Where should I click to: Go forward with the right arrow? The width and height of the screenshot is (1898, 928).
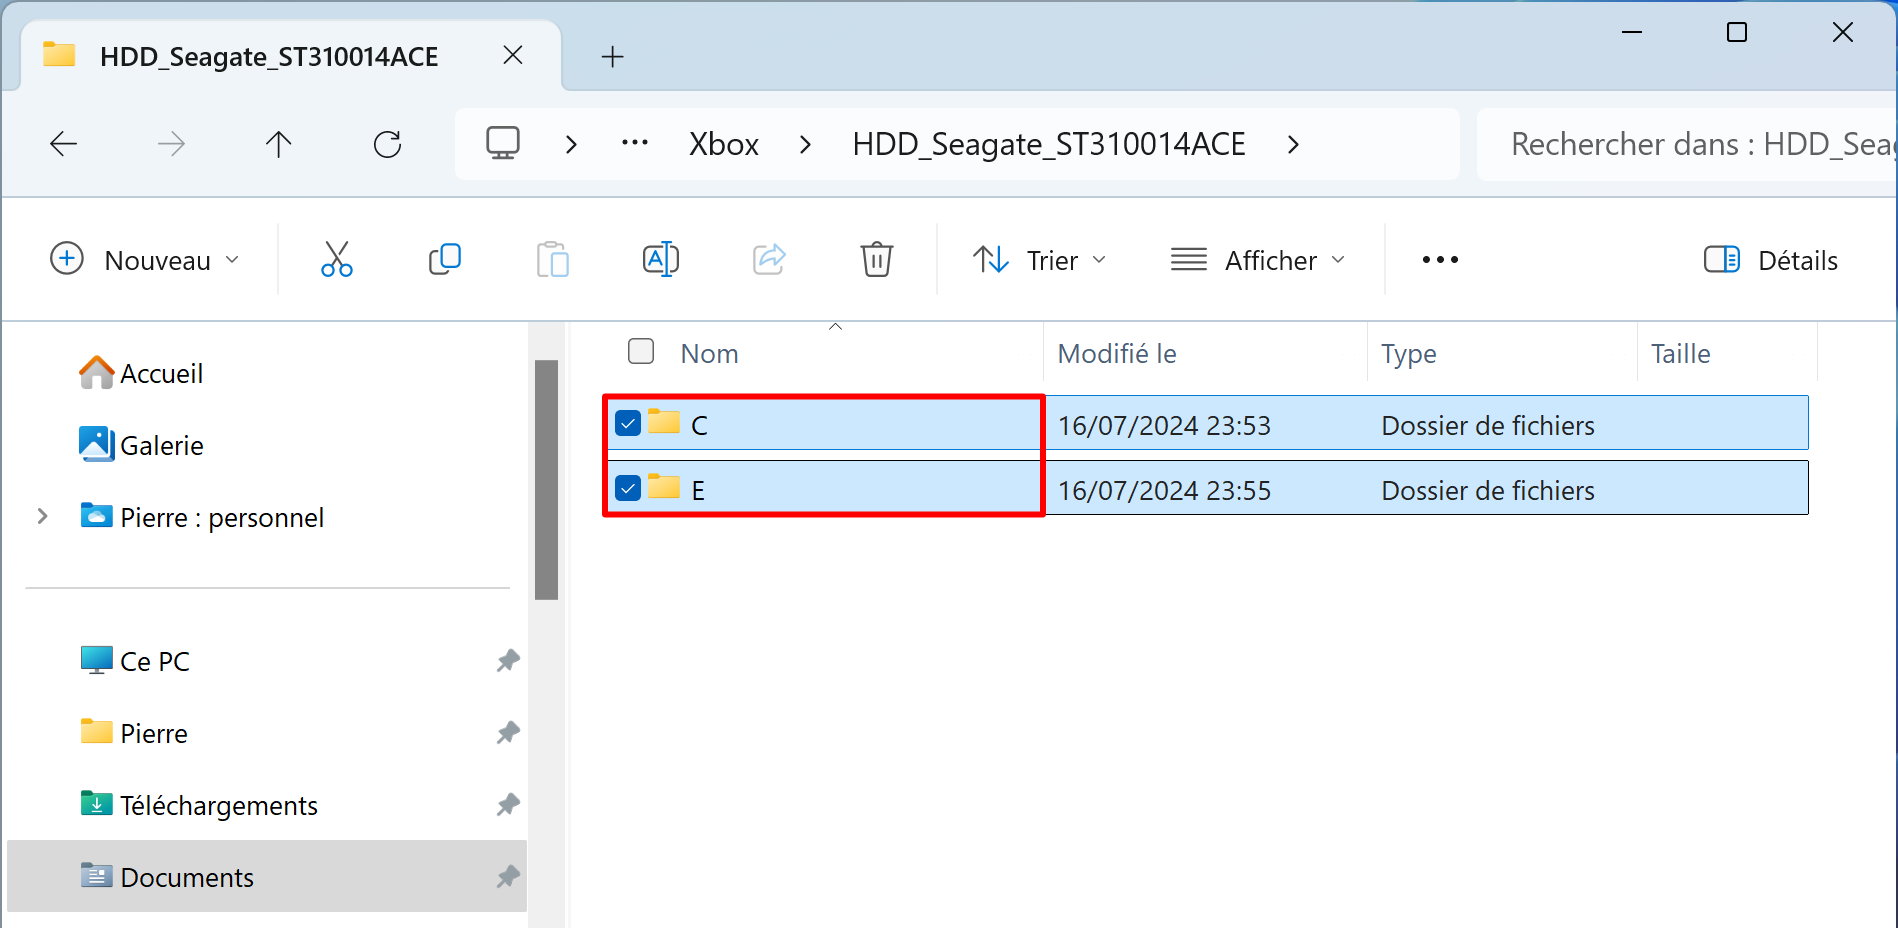[x=171, y=144]
